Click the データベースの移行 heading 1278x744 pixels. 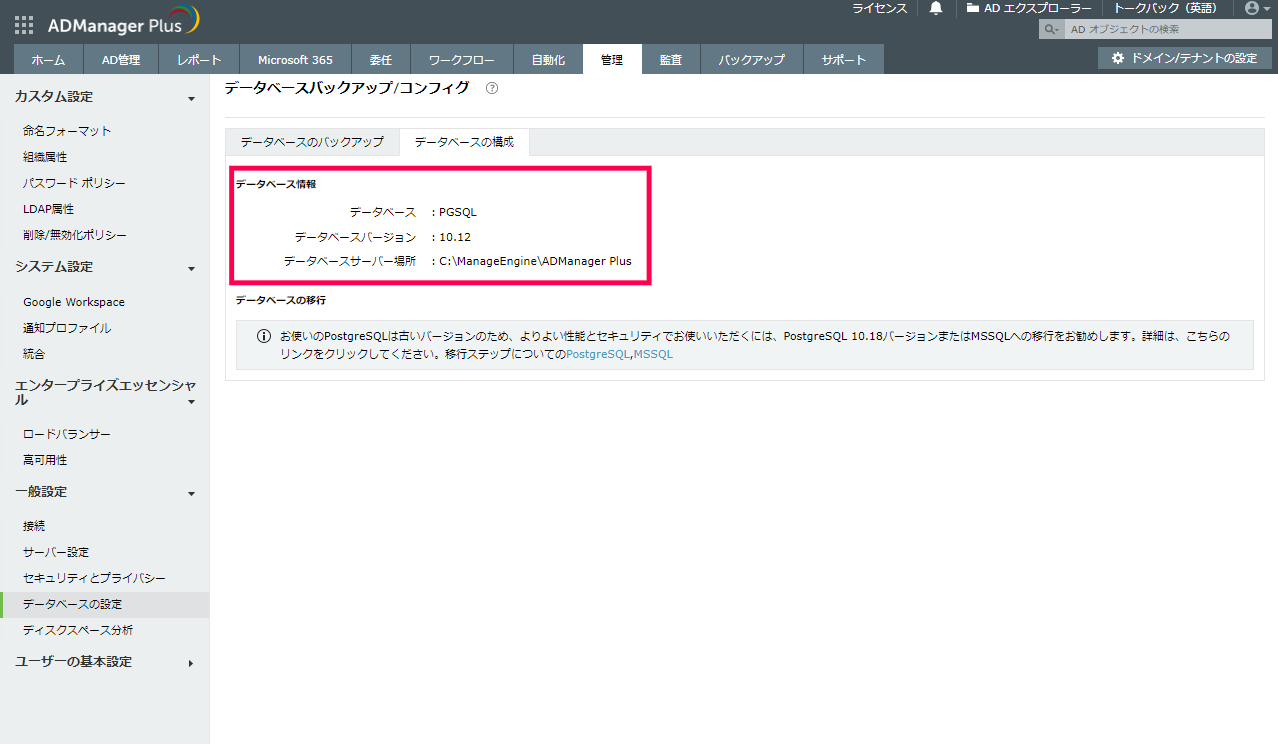[281, 300]
